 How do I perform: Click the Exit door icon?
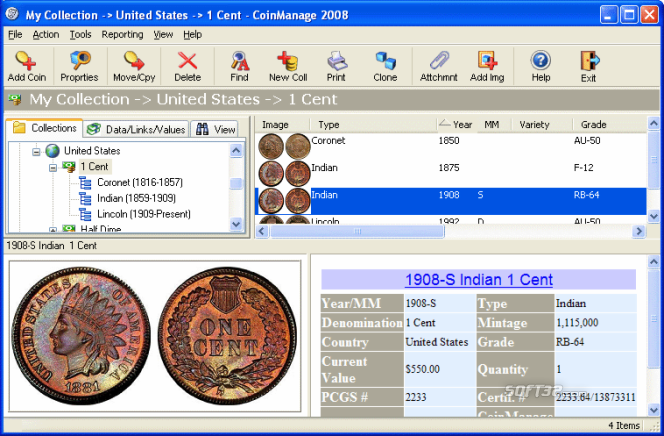pos(589,61)
